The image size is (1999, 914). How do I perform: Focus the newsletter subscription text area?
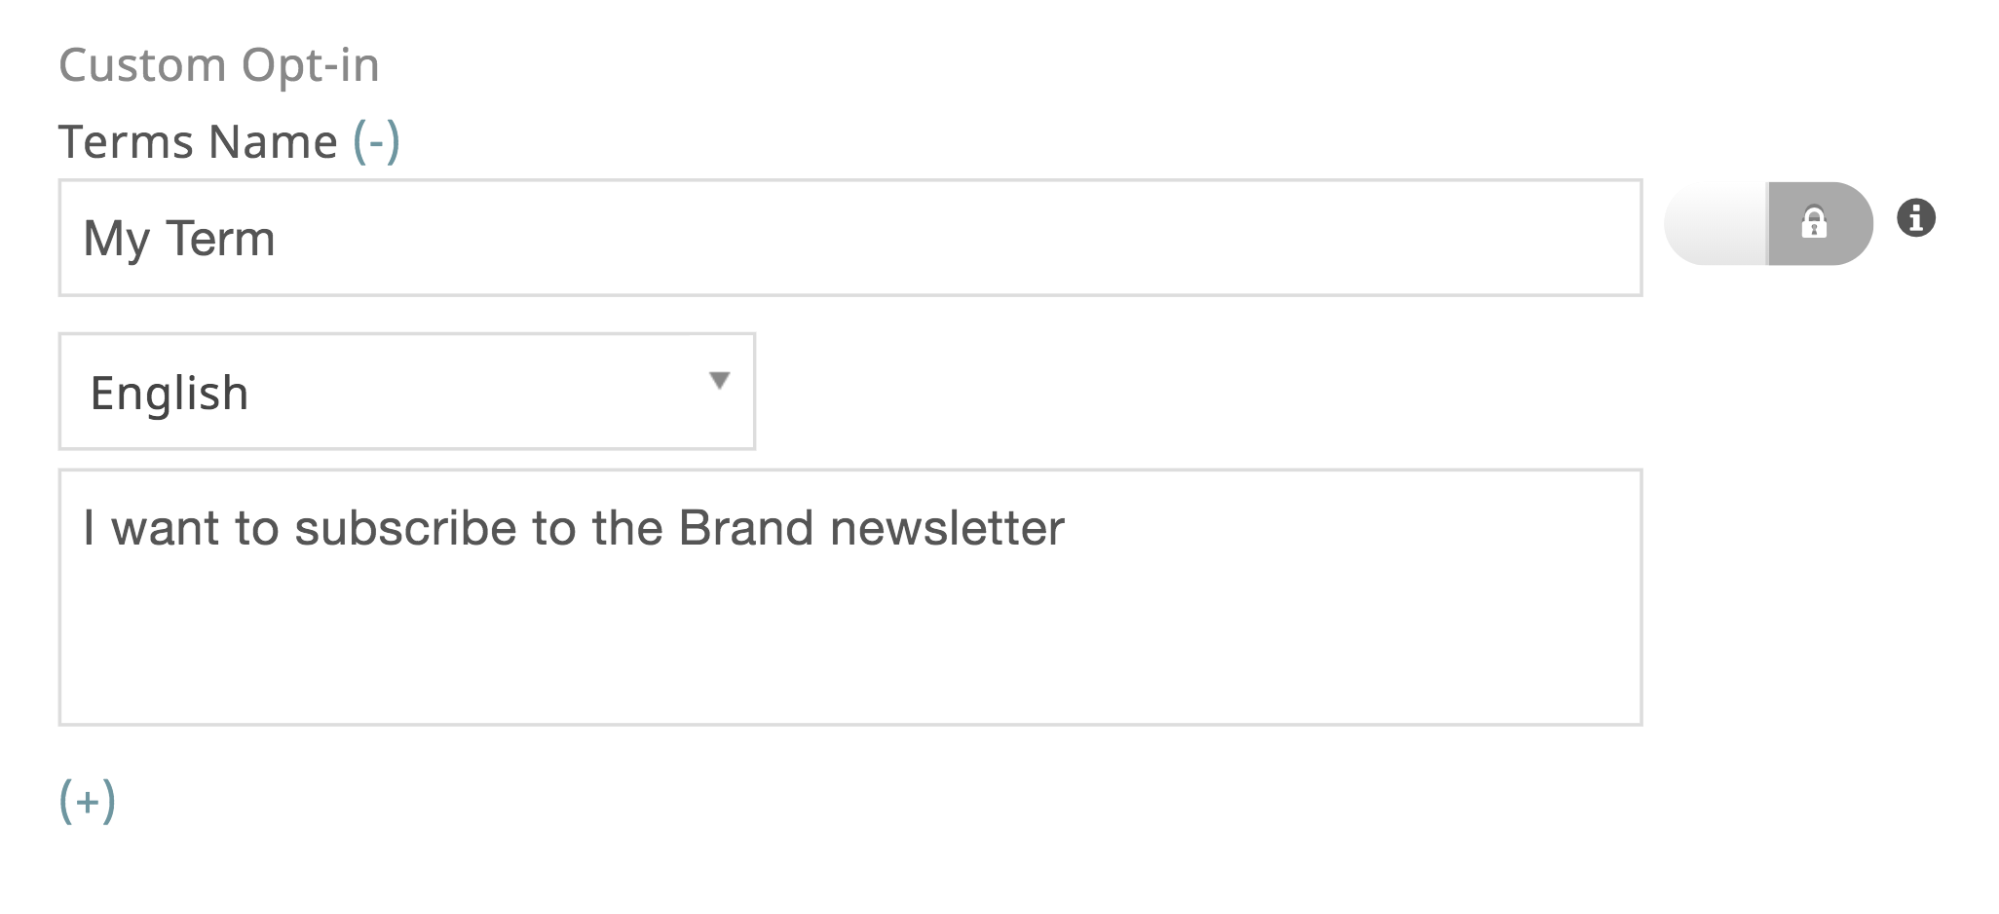pyautogui.click(x=850, y=597)
